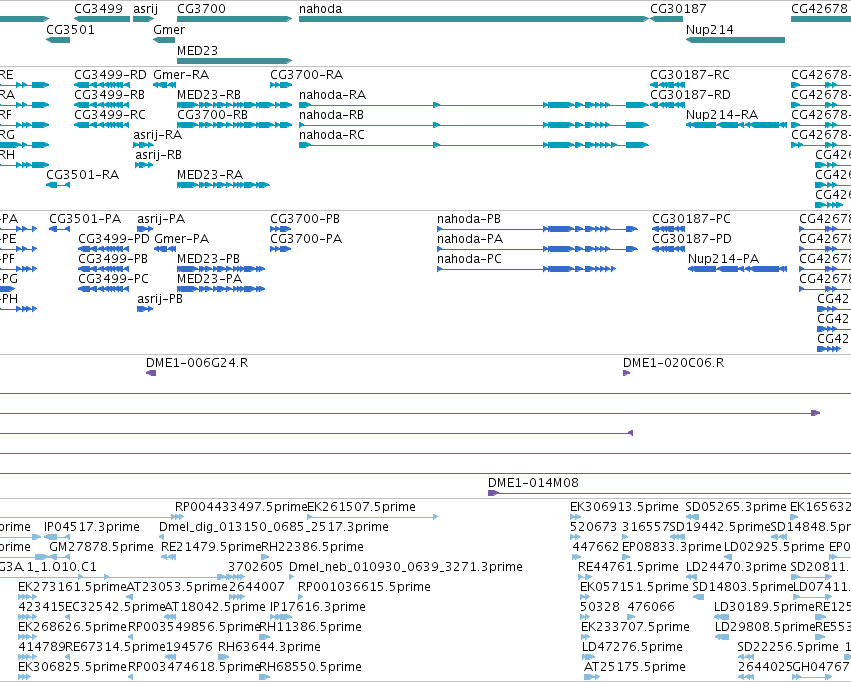The image size is (851, 682).
Task: Select the EK306913.5prime EST label
Action: 624,507
